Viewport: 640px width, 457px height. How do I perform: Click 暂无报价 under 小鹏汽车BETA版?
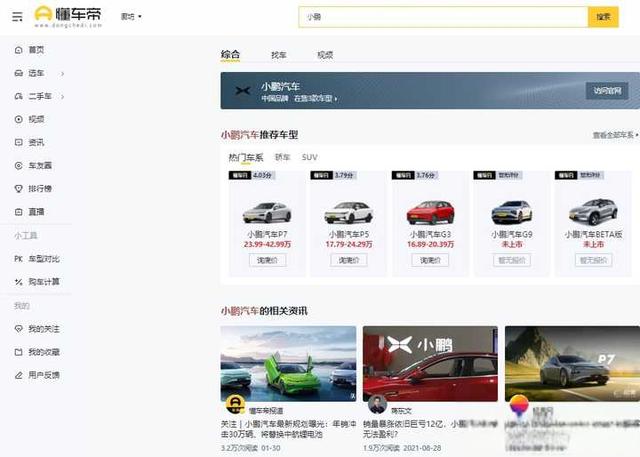(593, 260)
